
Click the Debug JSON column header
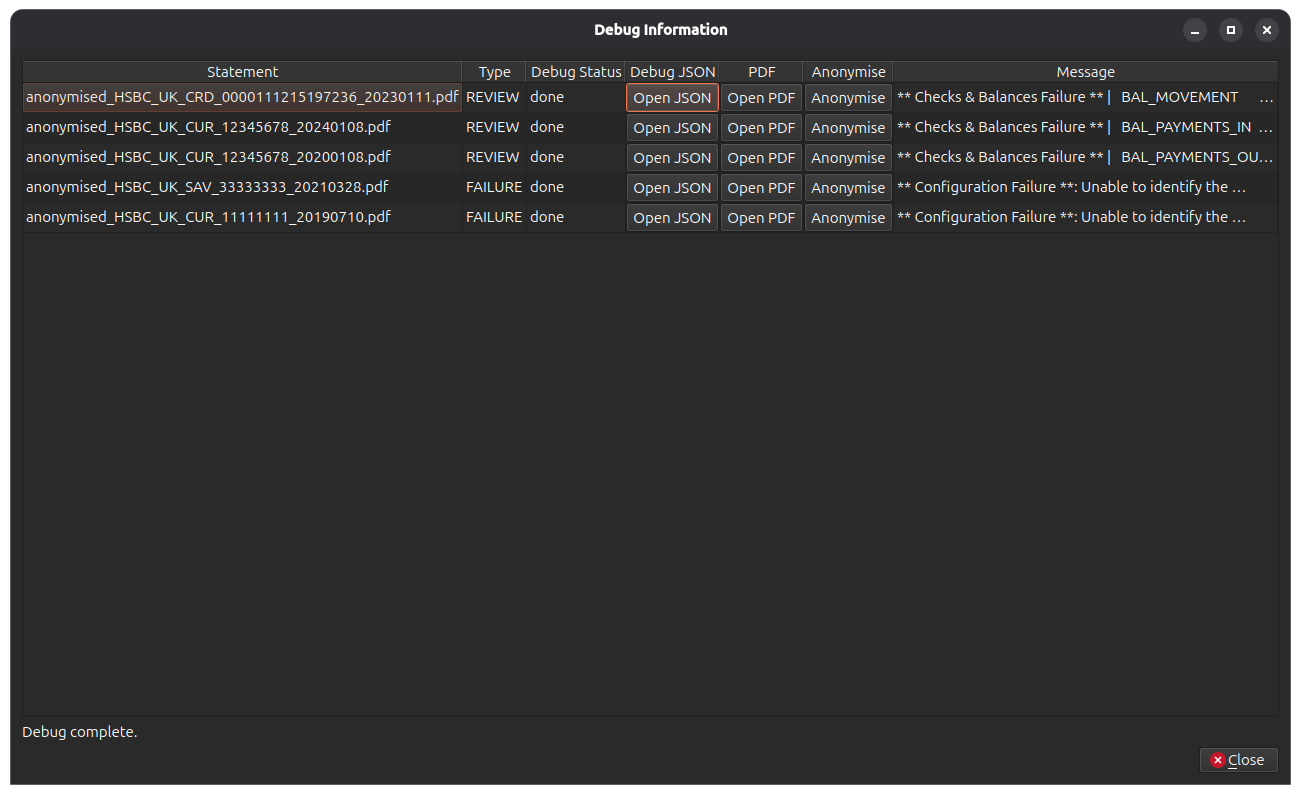coord(672,72)
